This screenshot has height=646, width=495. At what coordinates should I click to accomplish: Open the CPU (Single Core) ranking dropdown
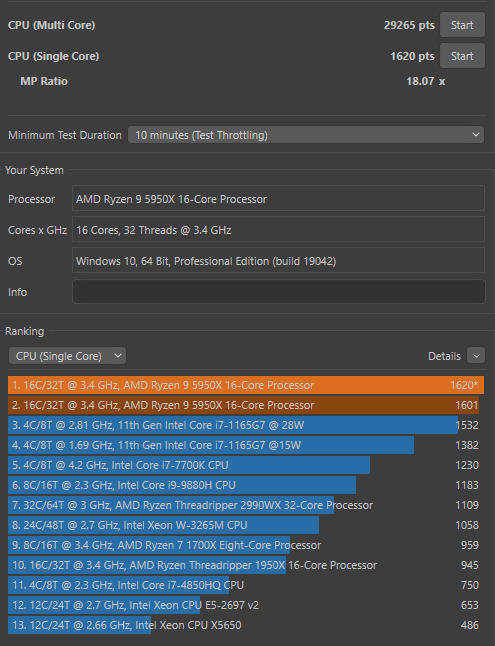68,356
